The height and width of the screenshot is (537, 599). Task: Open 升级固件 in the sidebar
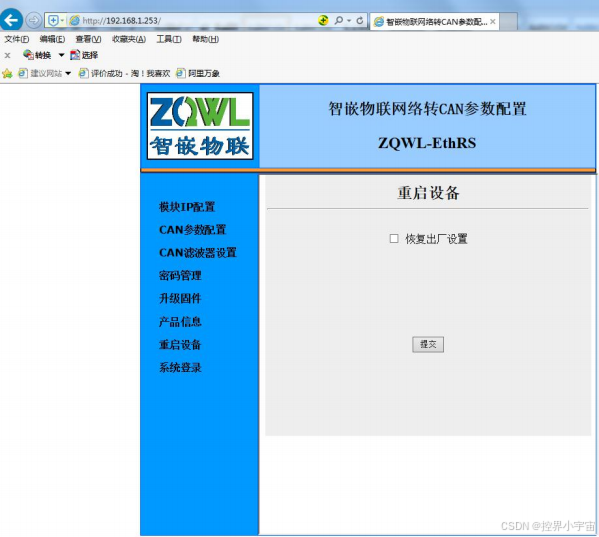point(180,298)
